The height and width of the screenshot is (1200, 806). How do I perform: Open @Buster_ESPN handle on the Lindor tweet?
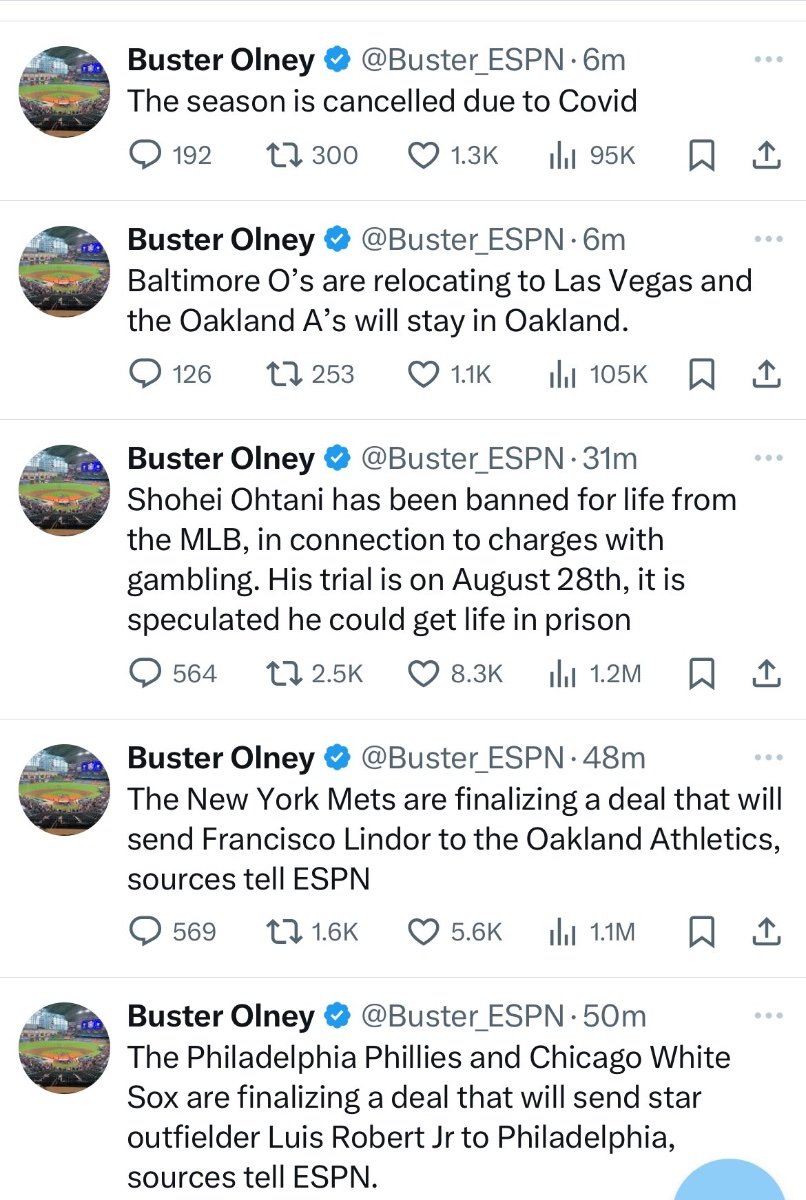[x=461, y=758]
